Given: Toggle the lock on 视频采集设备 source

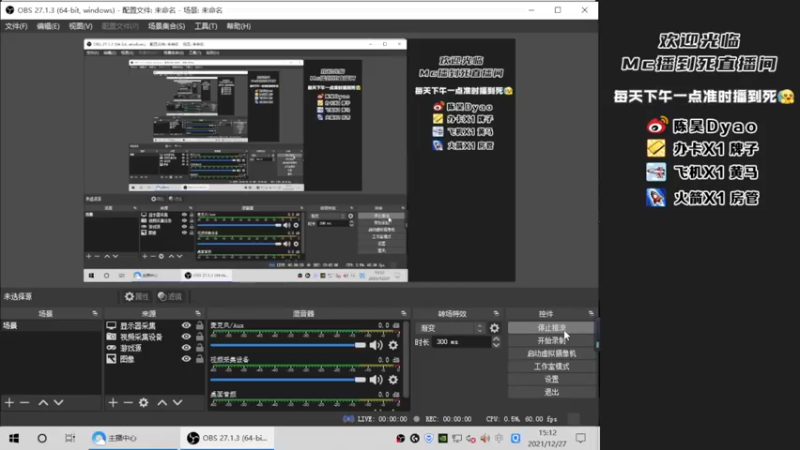Looking at the screenshot, I should click(x=199, y=337).
